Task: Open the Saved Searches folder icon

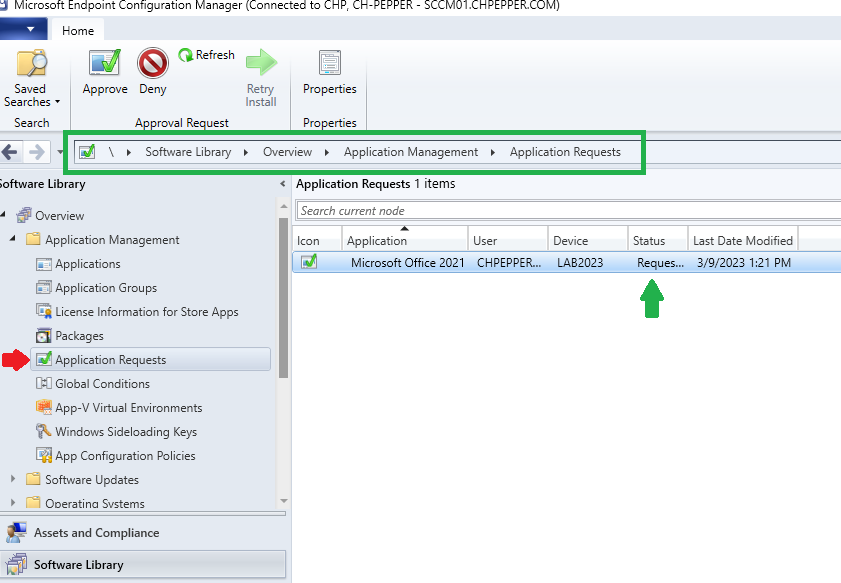Action: 32,63
